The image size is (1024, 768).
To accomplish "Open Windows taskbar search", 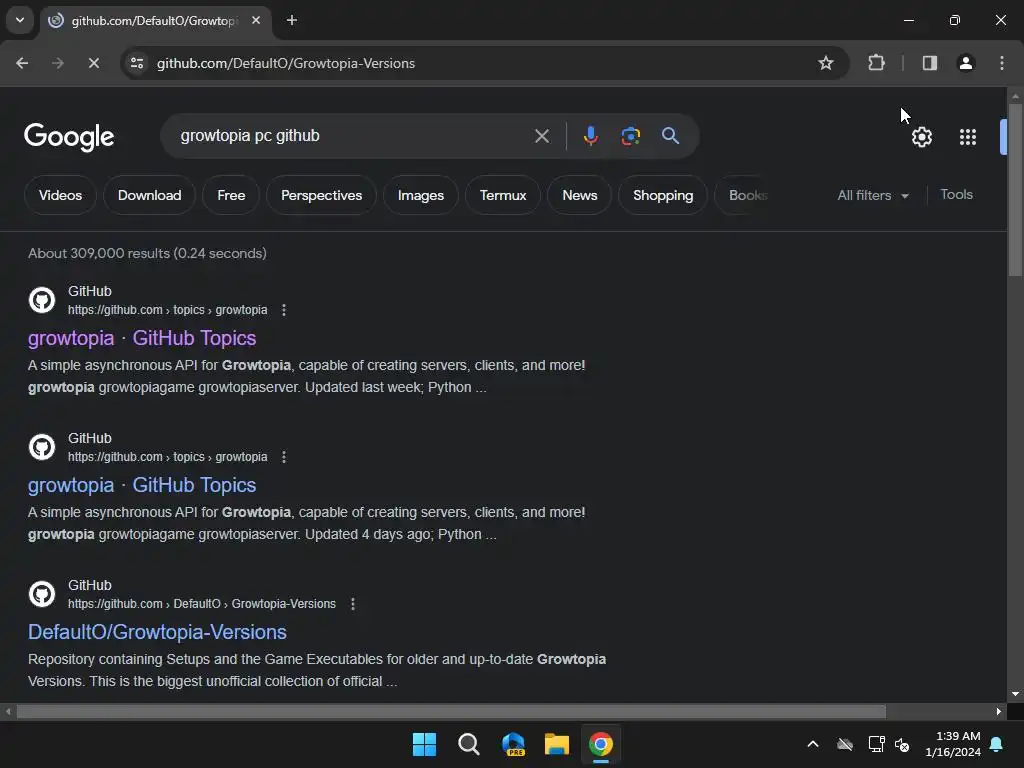I will click(x=469, y=744).
